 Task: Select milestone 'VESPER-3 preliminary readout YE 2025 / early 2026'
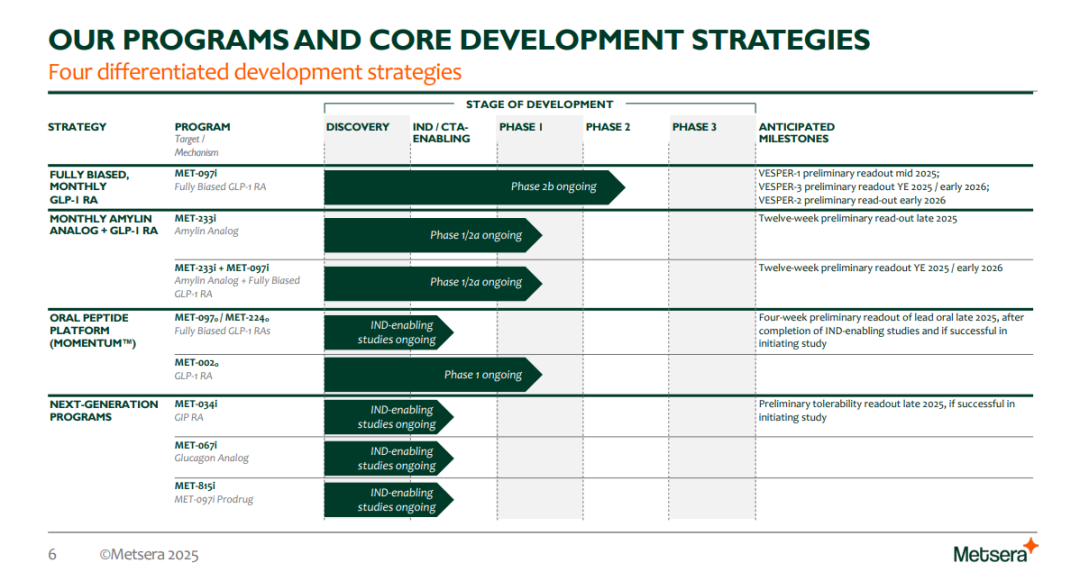coord(873,187)
